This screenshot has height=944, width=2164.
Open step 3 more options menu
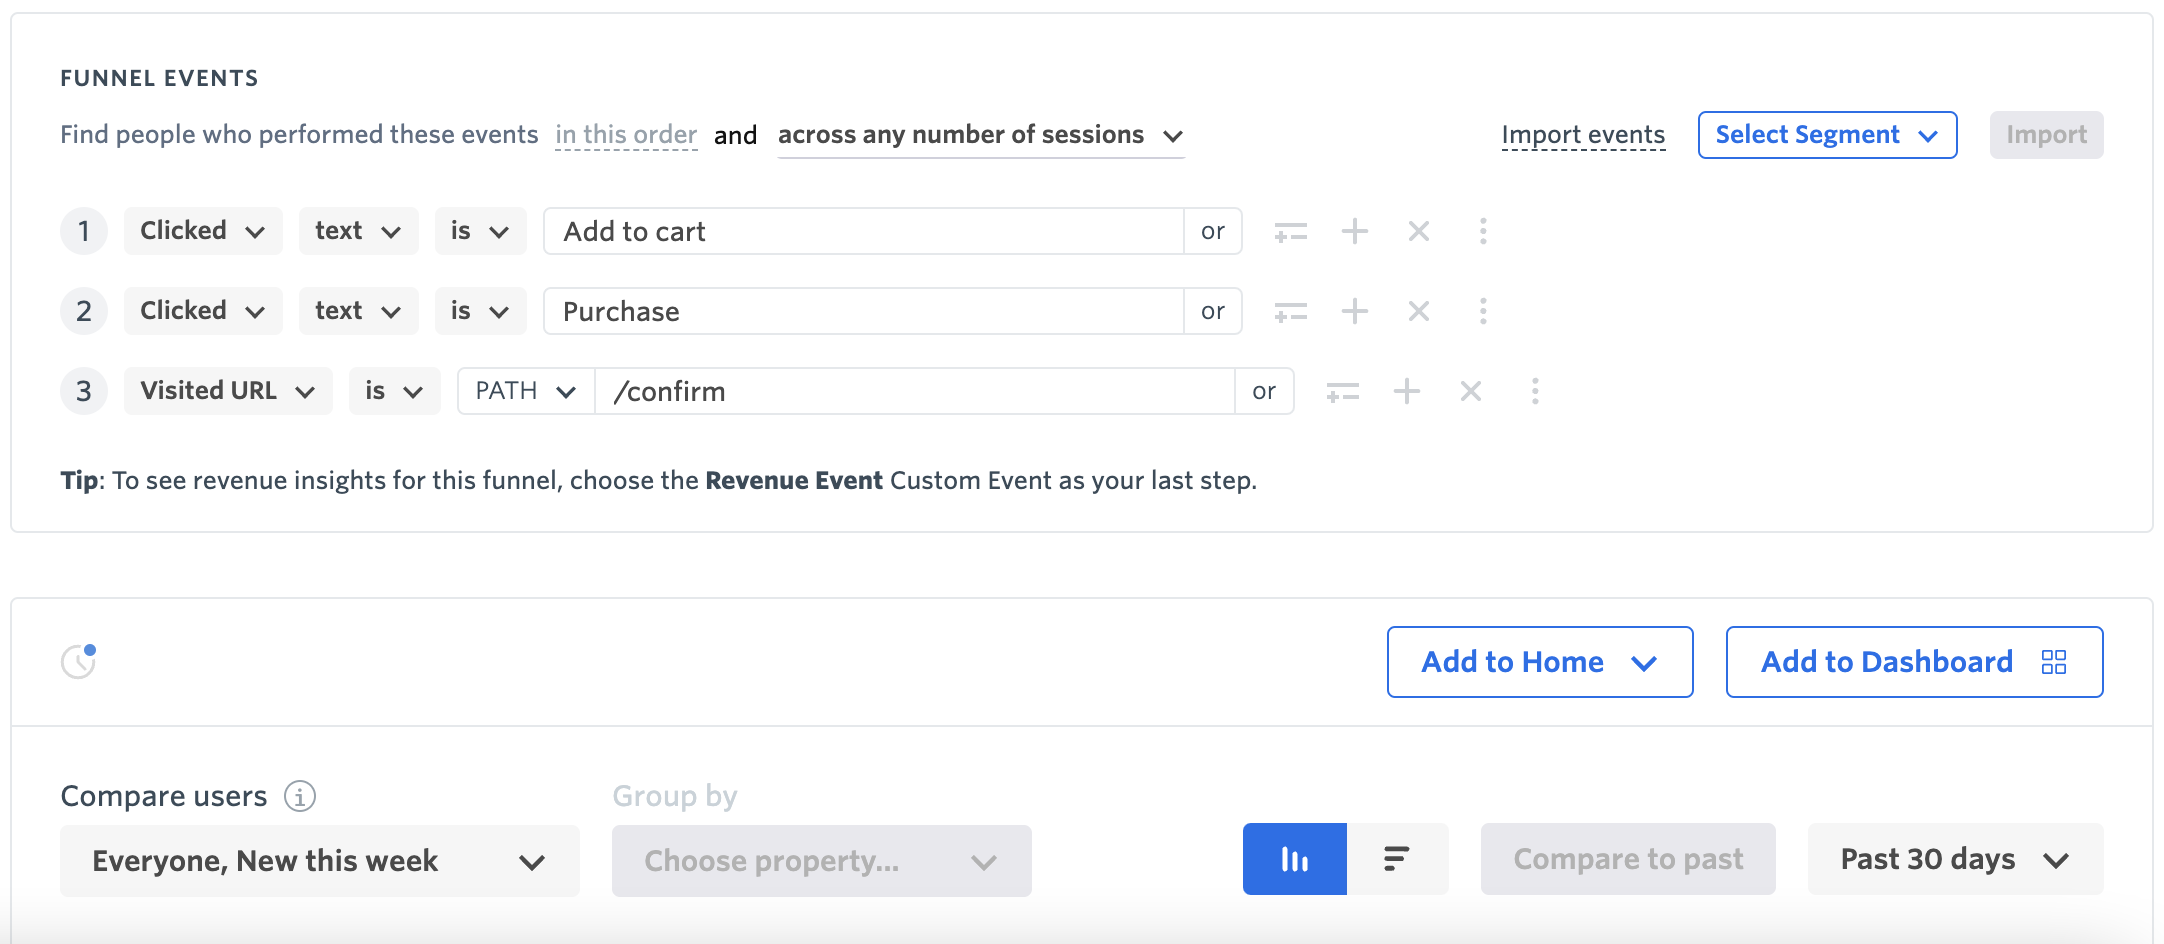pos(1534,391)
